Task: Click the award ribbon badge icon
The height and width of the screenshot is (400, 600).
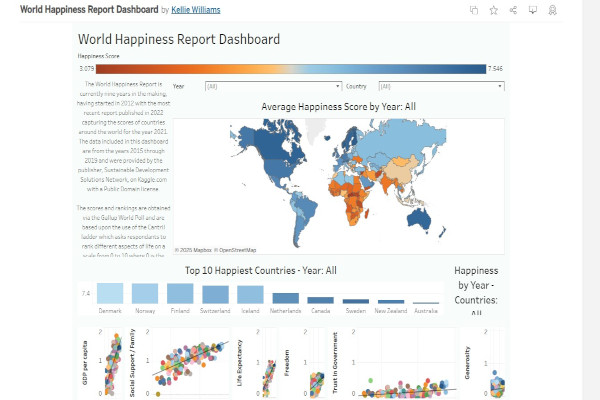Action: coord(552,10)
